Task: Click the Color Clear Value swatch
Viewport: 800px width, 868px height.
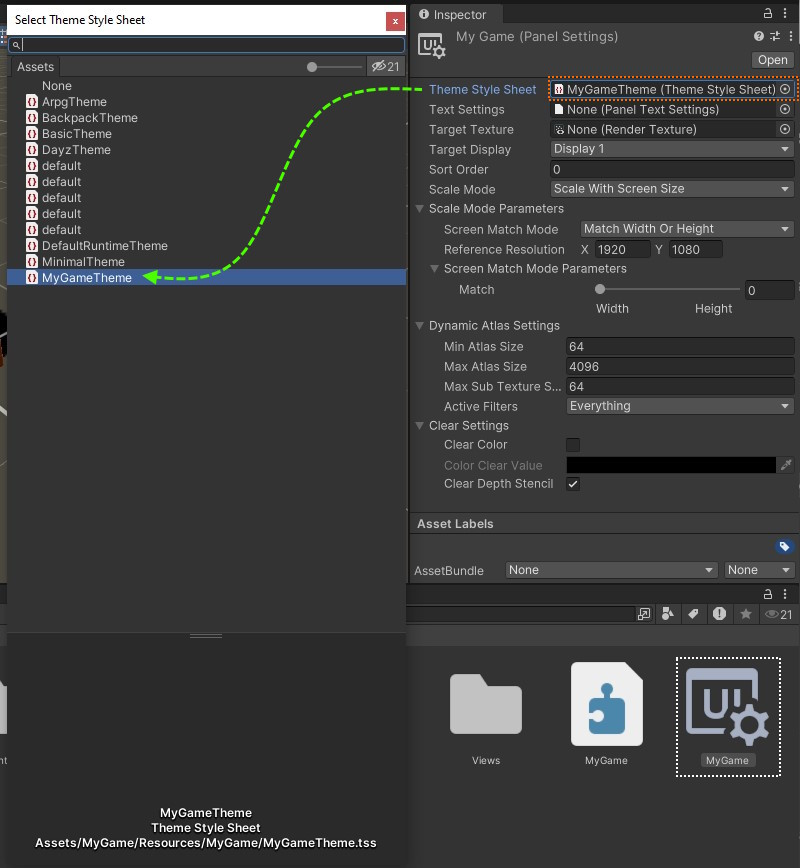Action: 671,465
